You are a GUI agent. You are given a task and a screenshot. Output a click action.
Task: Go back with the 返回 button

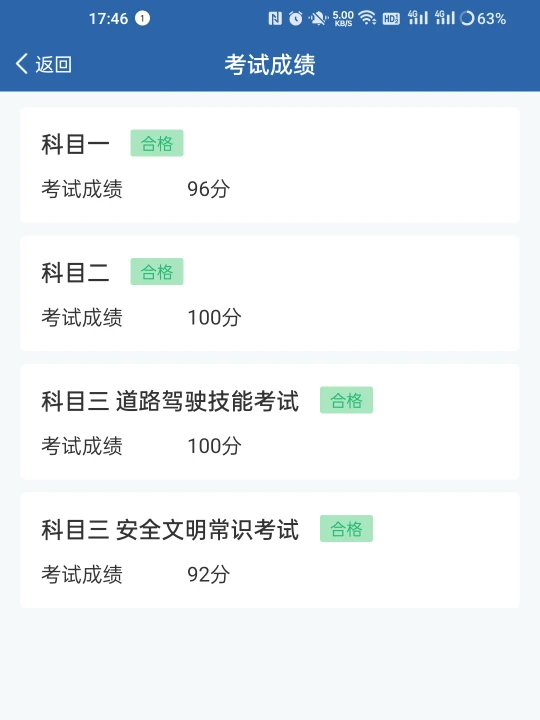click(44, 64)
